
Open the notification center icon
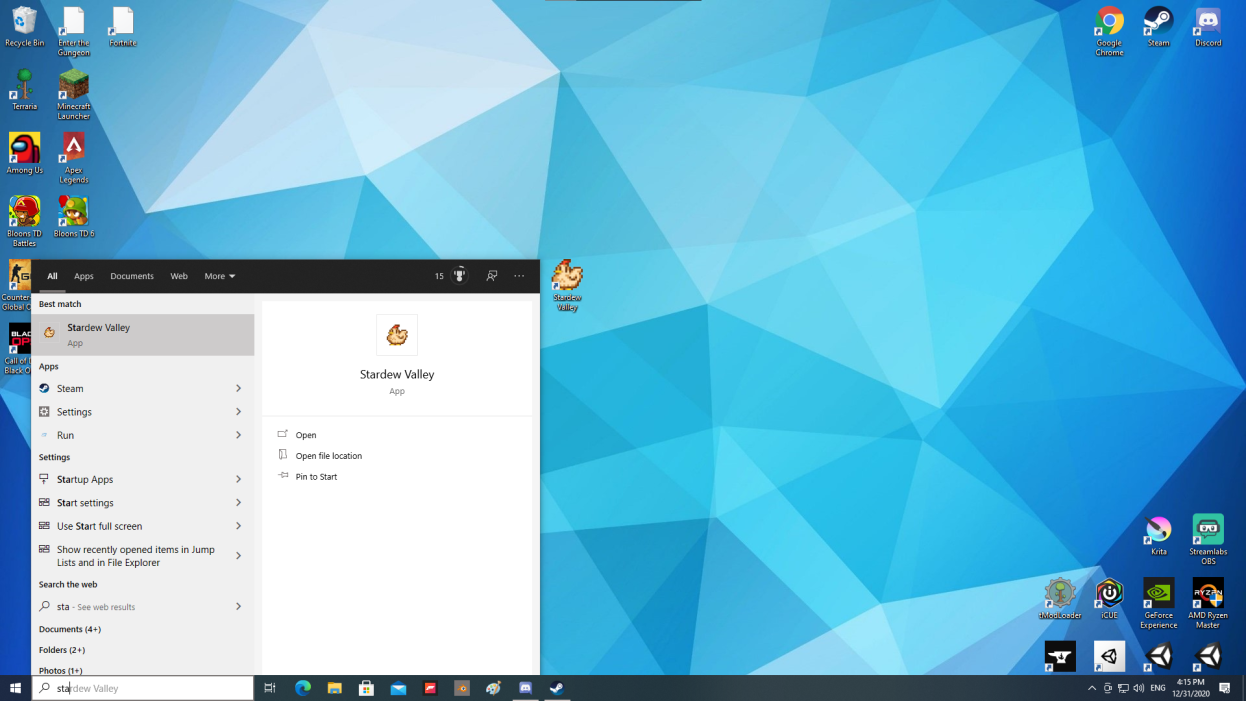point(1224,688)
